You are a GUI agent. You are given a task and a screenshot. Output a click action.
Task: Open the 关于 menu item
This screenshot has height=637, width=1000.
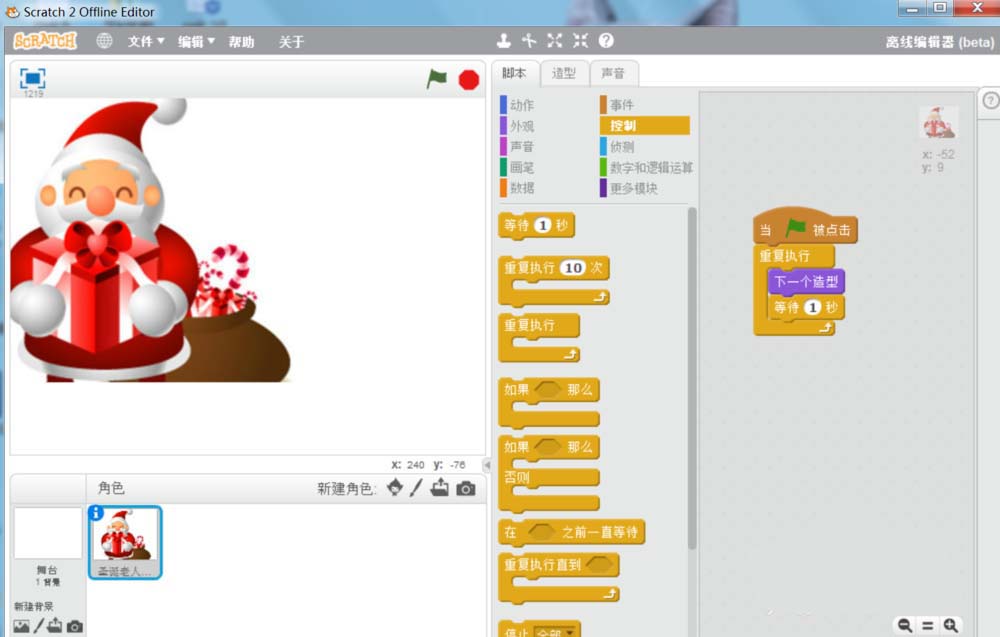coord(291,41)
